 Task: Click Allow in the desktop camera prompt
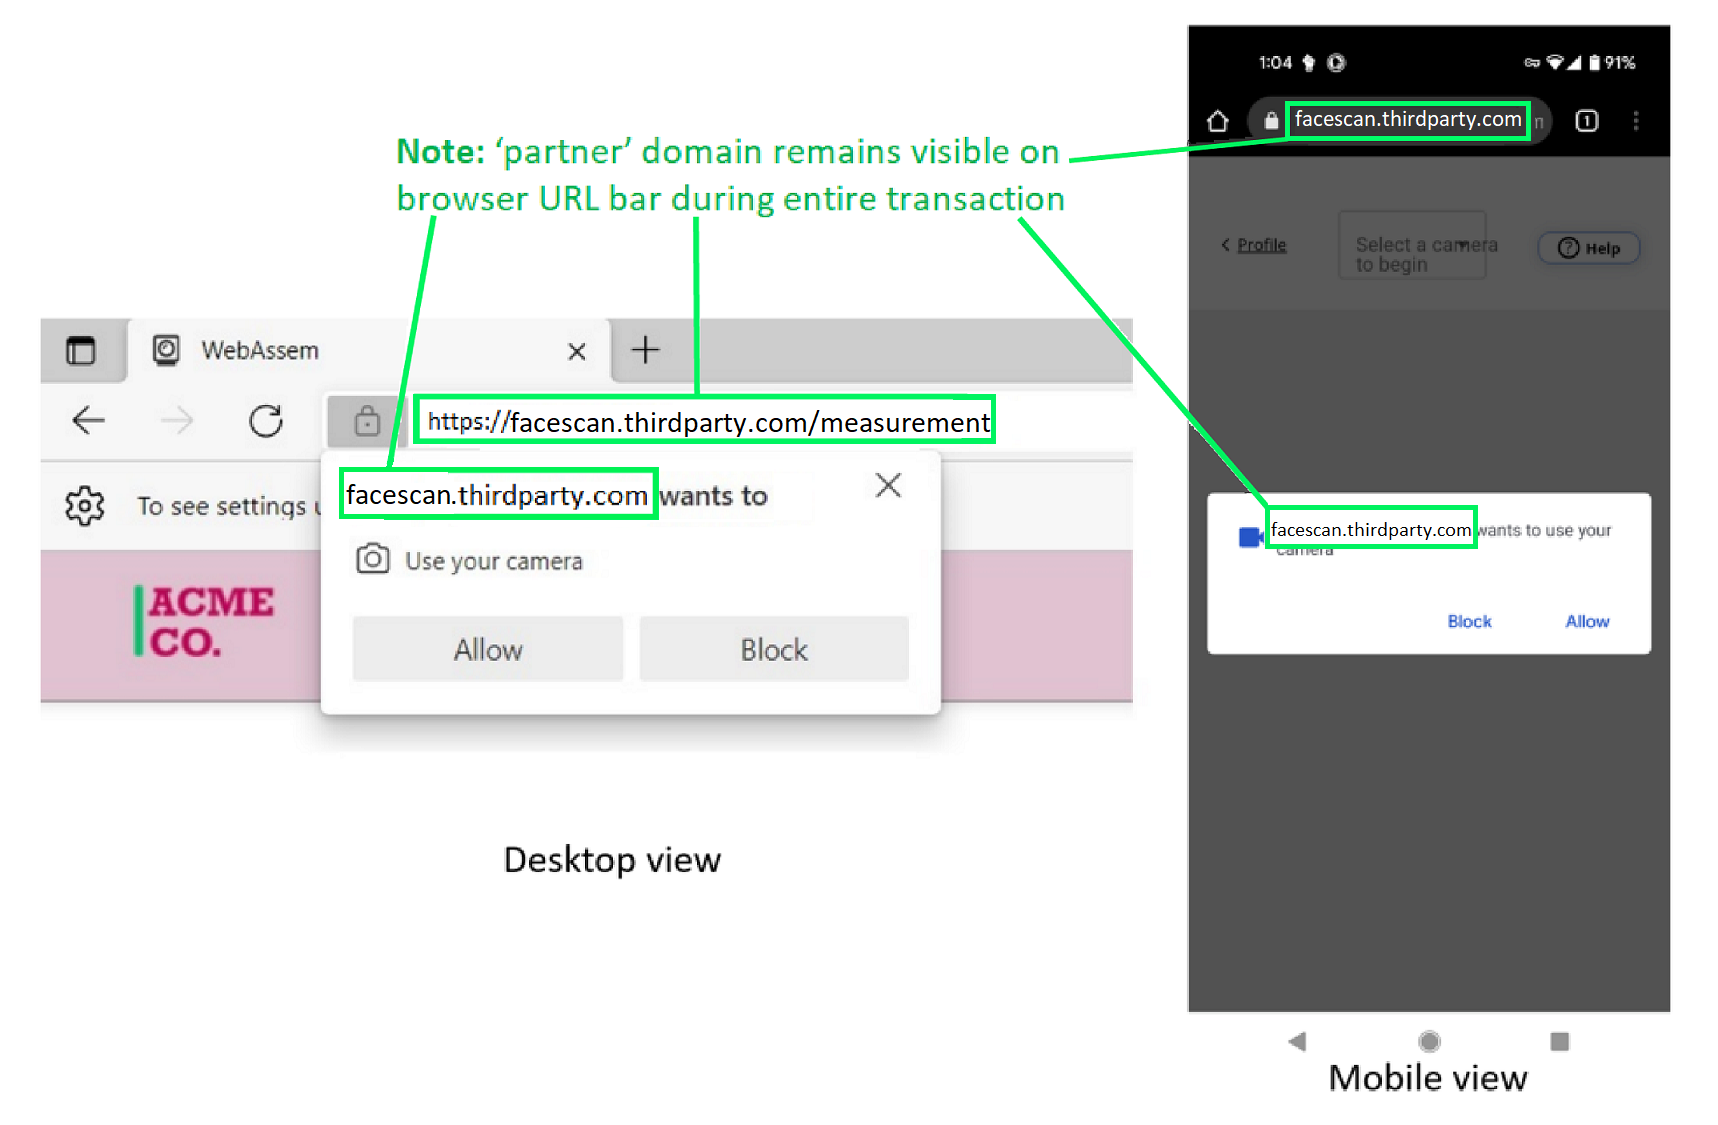[488, 649]
